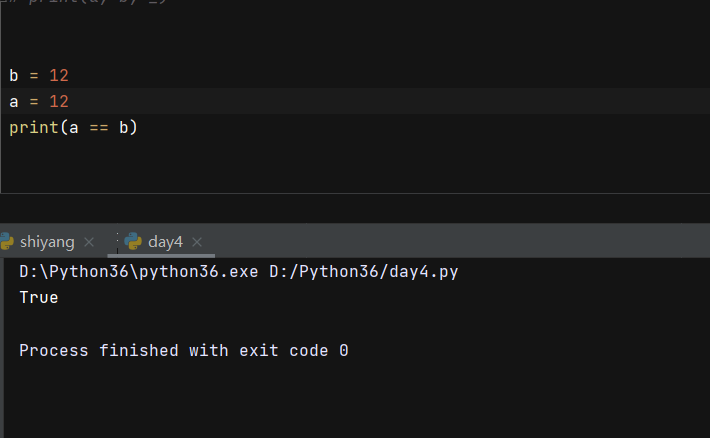Close the day4 run tab

(x=197, y=242)
